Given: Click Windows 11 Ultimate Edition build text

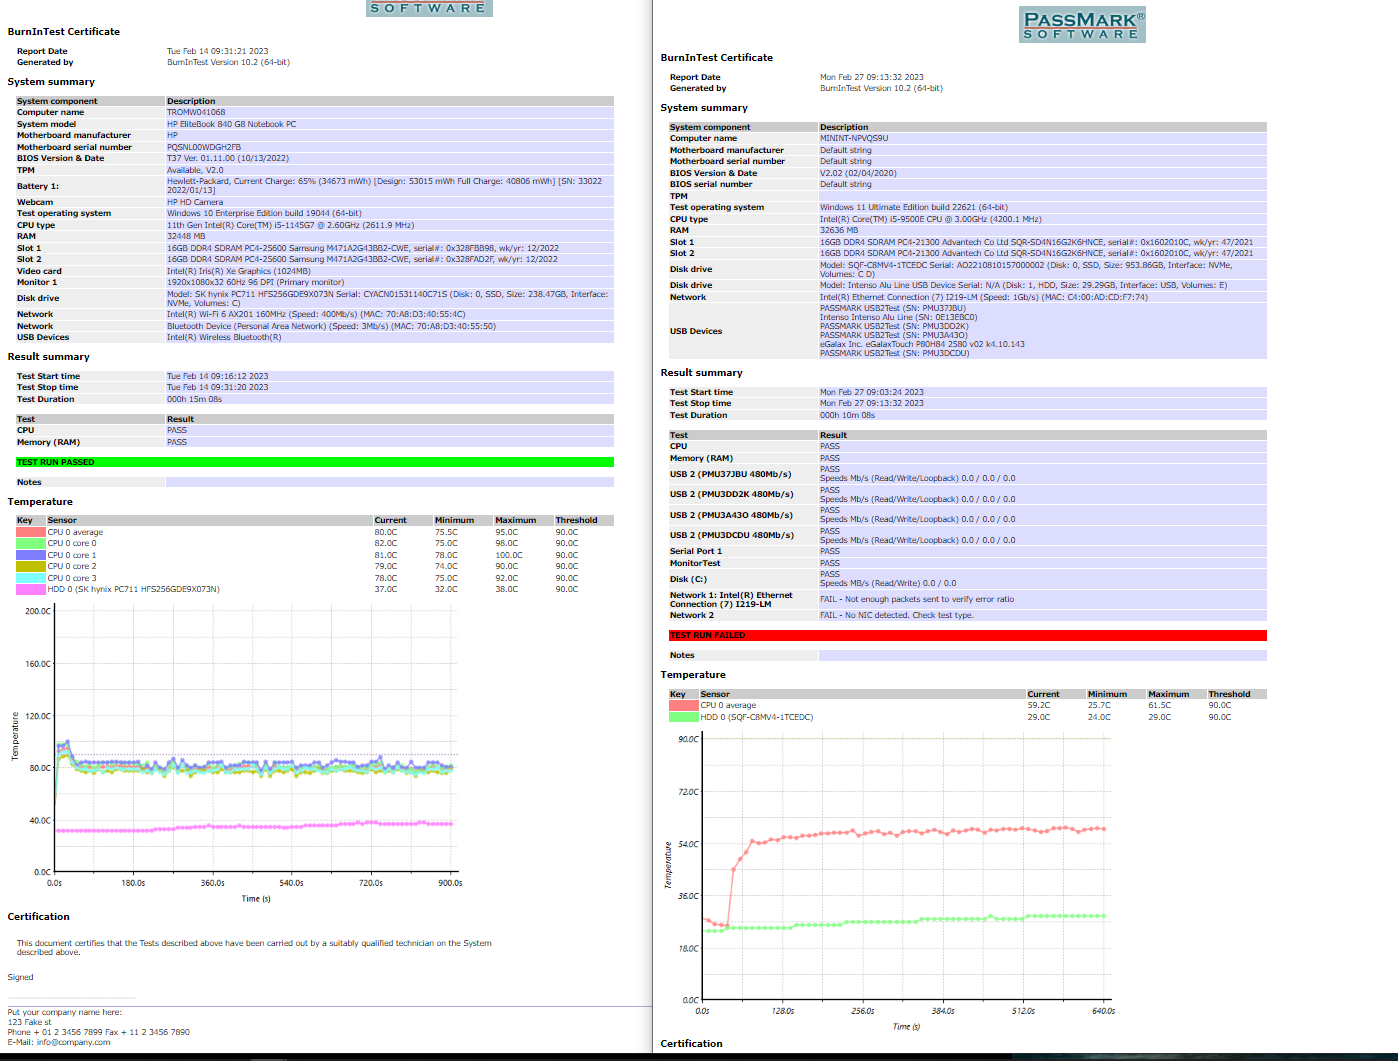Looking at the screenshot, I should 914,207.
